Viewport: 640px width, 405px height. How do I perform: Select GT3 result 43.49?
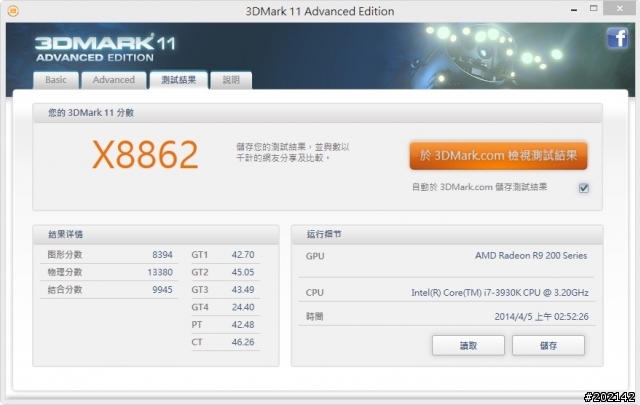coord(243,290)
